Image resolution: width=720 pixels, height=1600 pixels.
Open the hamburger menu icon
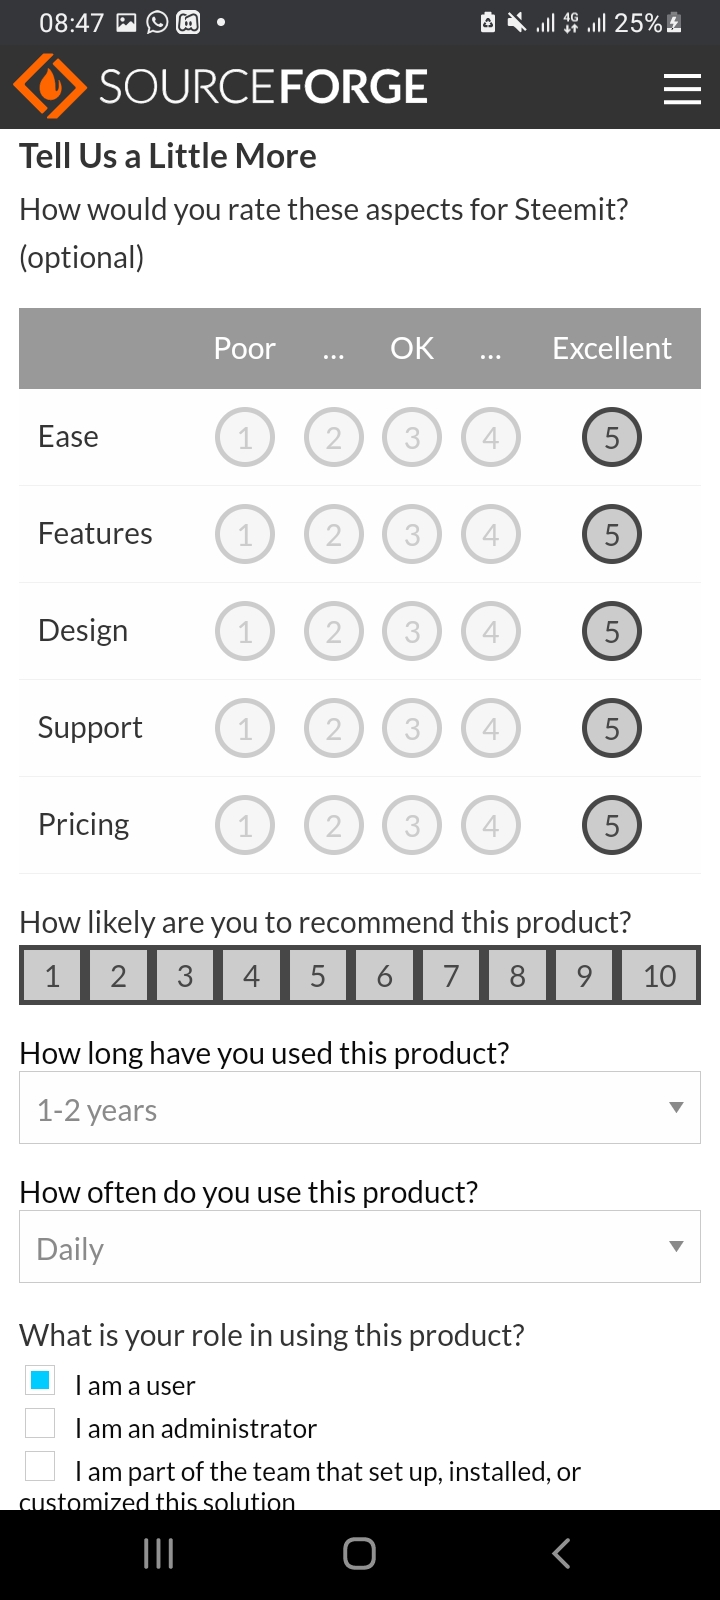point(682,88)
